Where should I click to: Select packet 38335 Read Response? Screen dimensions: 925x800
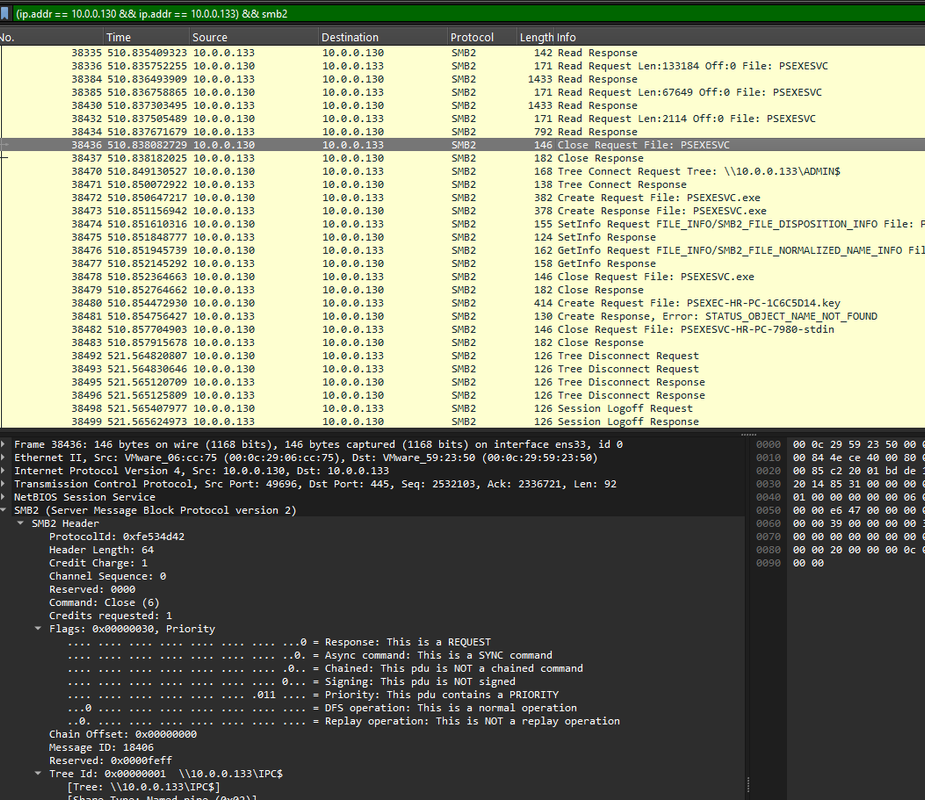click(x=462, y=53)
